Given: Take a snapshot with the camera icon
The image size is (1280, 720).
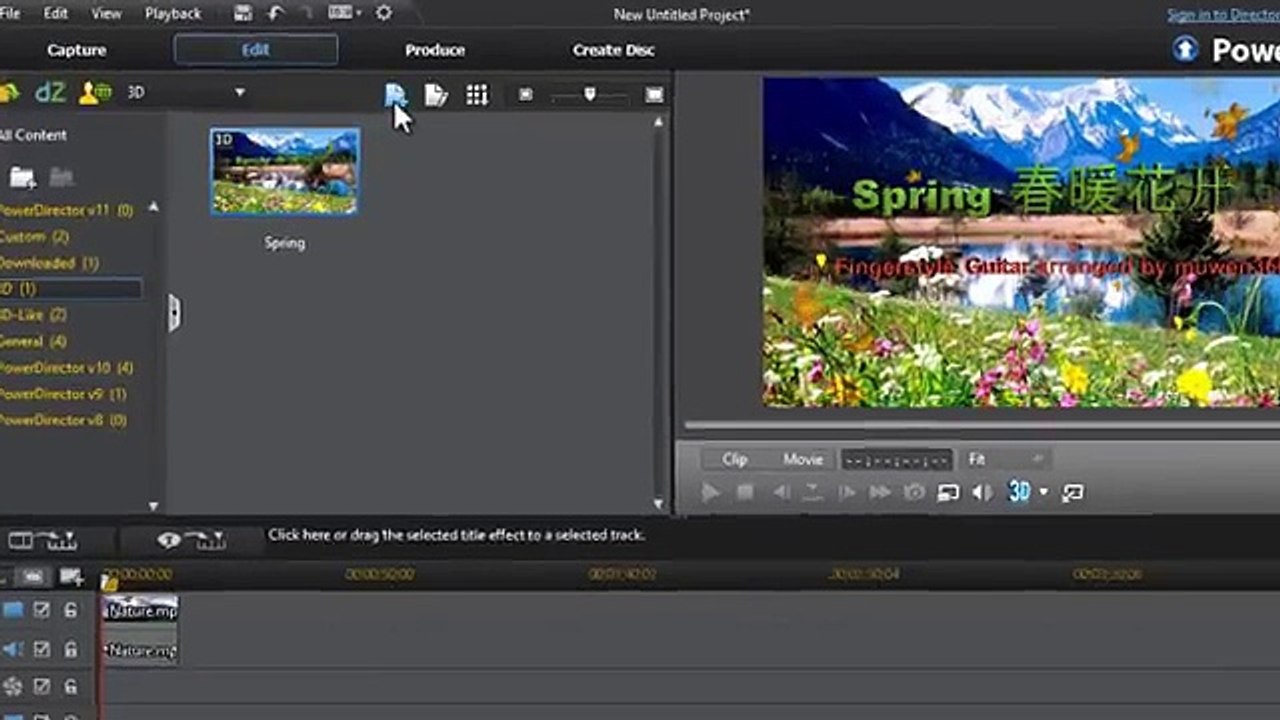Looking at the screenshot, I should (x=914, y=492).
